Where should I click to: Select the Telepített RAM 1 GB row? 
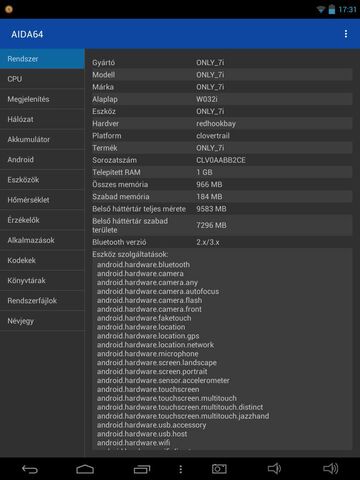(222, 172)
